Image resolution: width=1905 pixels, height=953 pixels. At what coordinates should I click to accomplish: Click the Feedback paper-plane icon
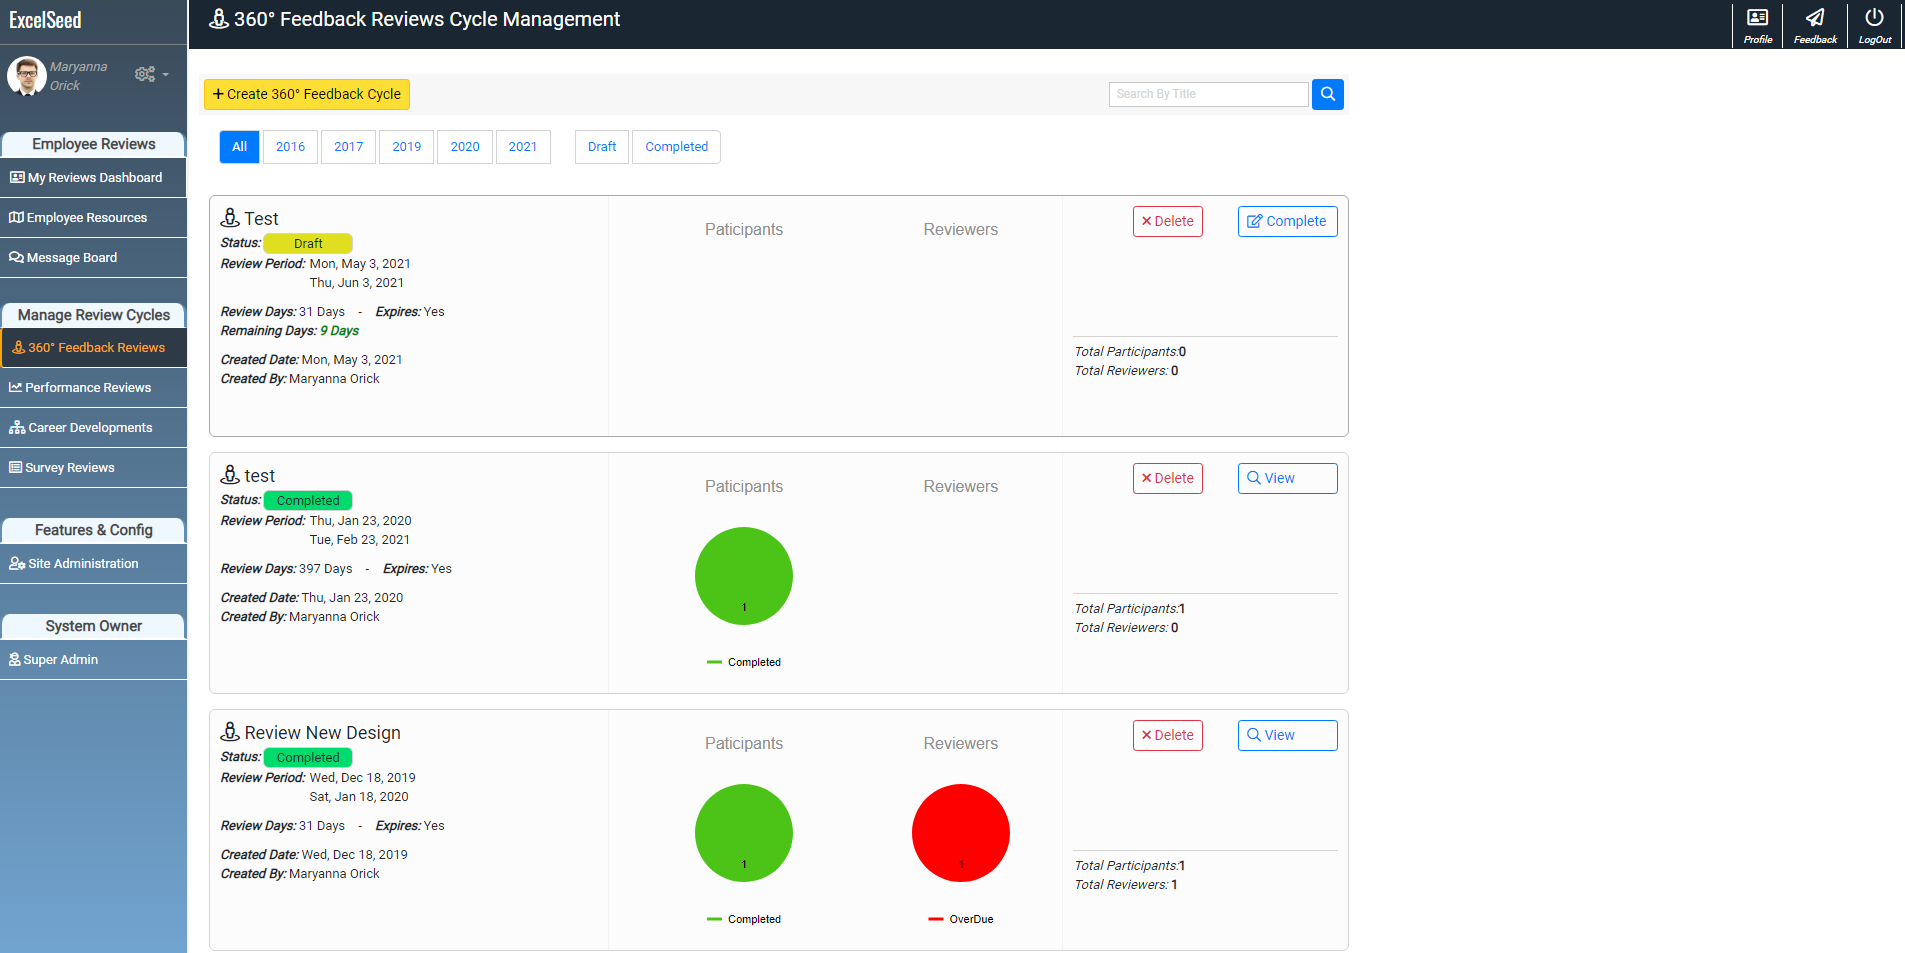coord(1814,24)
